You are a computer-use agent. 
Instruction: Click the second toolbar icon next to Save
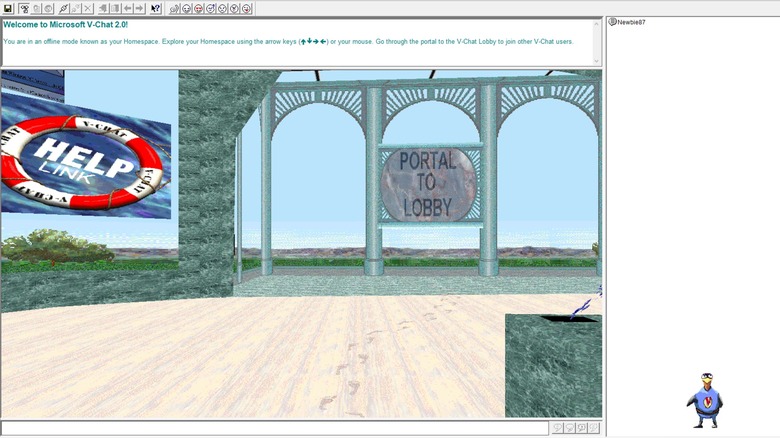(24, 8)
